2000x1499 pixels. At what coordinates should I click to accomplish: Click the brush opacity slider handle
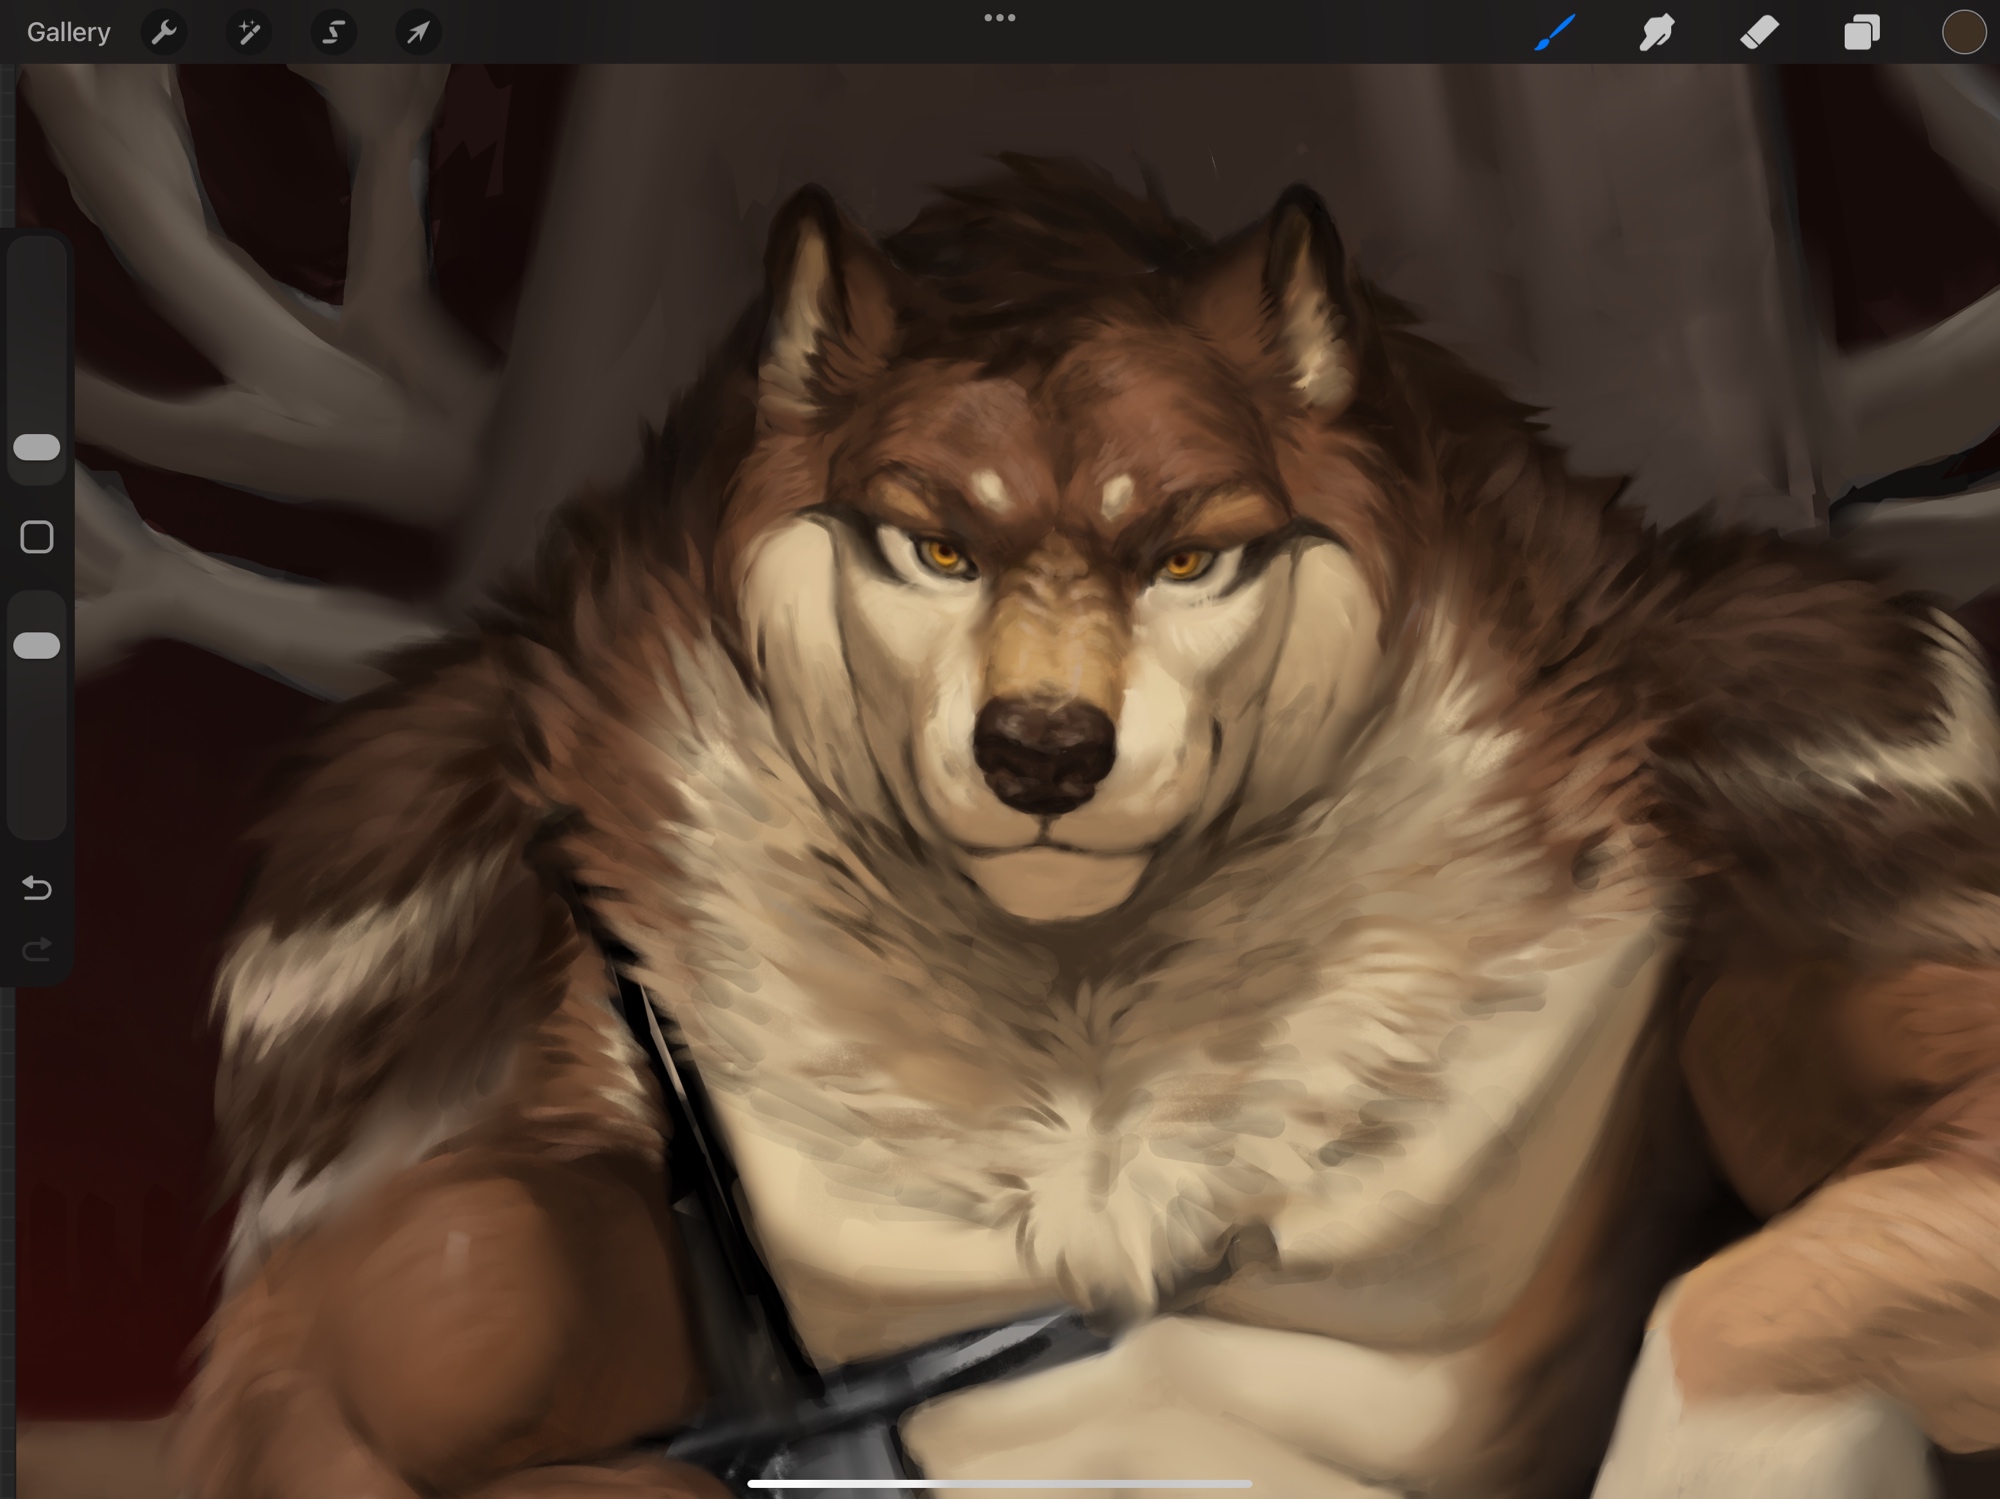pos(37,645)
